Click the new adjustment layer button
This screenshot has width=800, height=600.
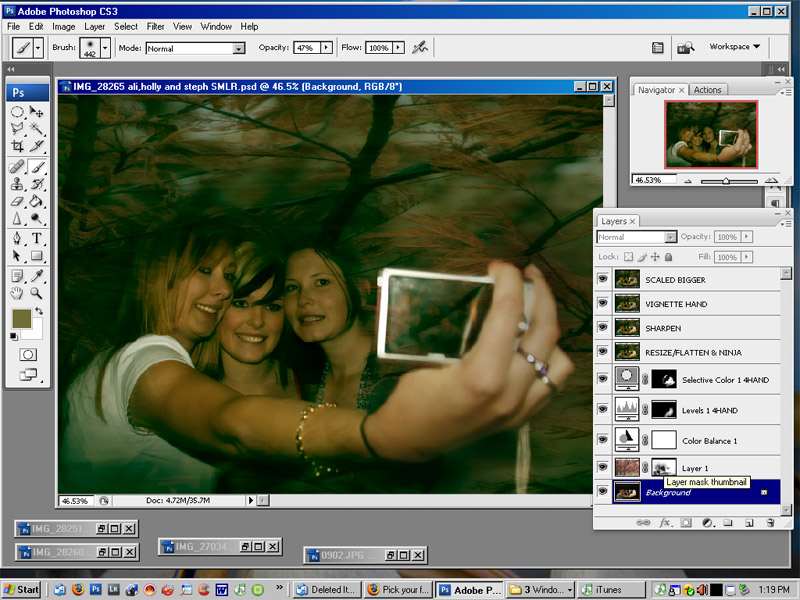tap(707, 522)
